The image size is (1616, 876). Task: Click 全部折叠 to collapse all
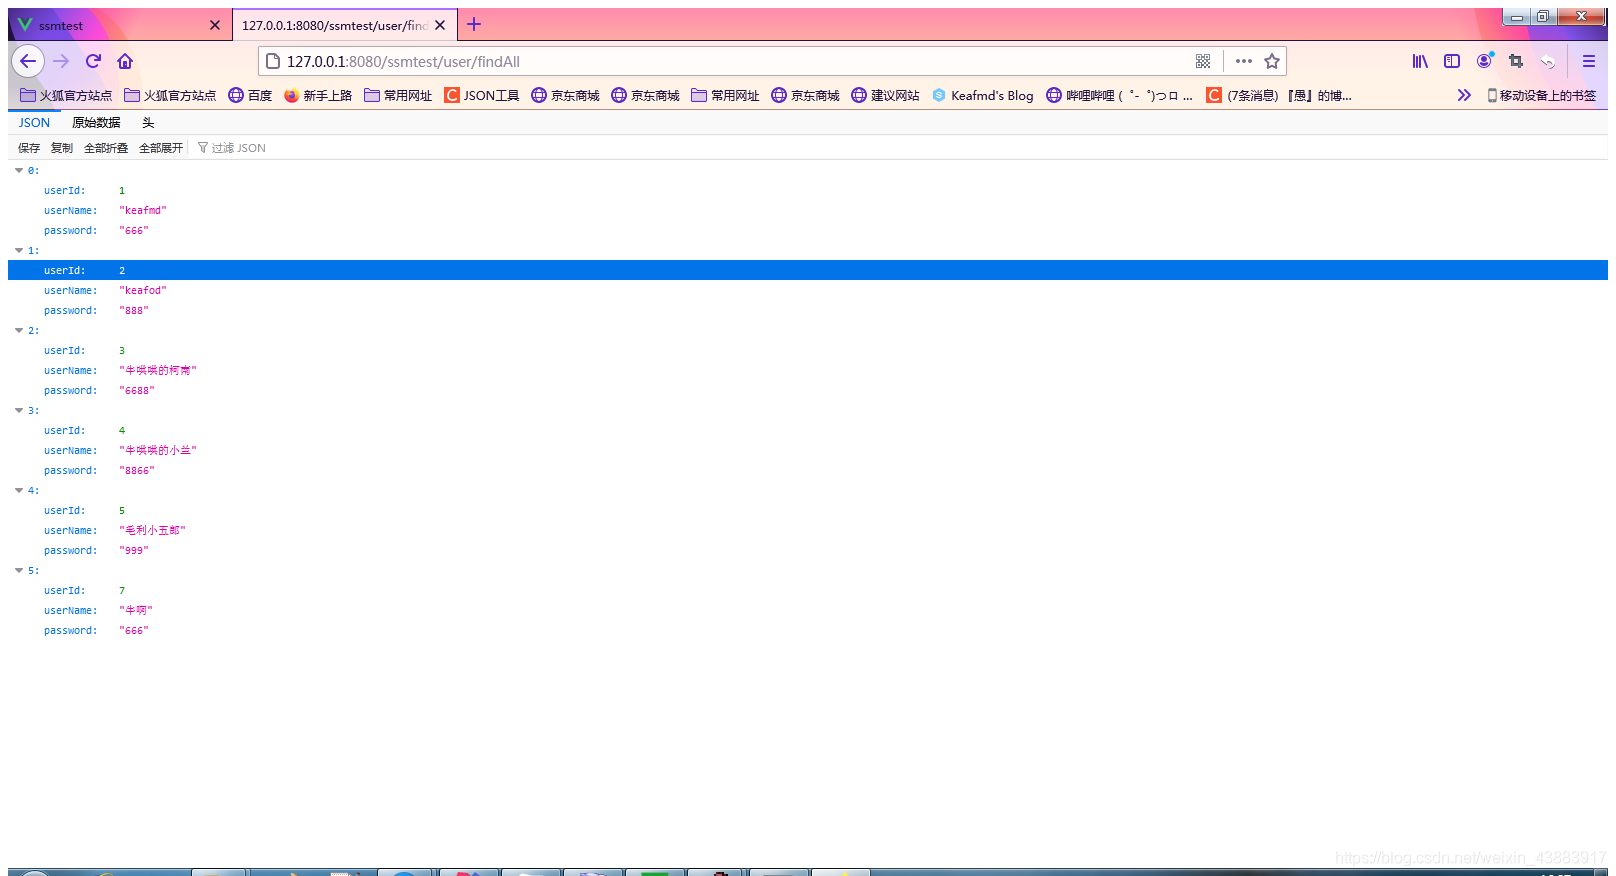pyautogui.click(x=106, y=147)
